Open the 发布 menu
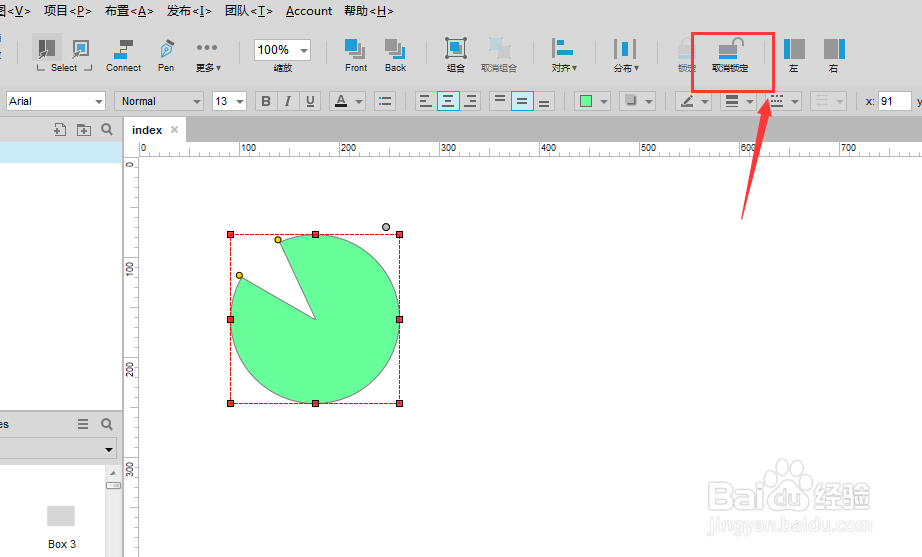 [x=189, y=11]
